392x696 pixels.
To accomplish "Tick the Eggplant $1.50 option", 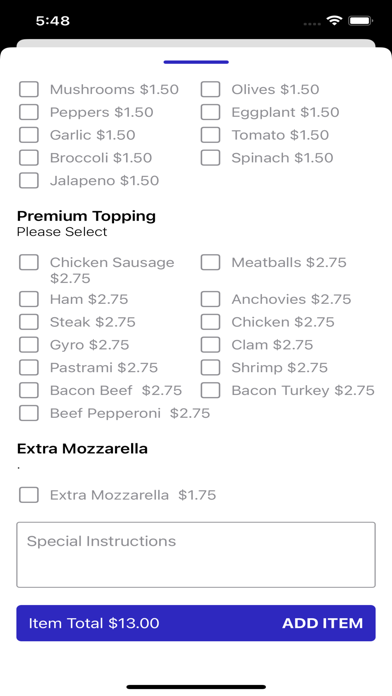I will point(210,112).
